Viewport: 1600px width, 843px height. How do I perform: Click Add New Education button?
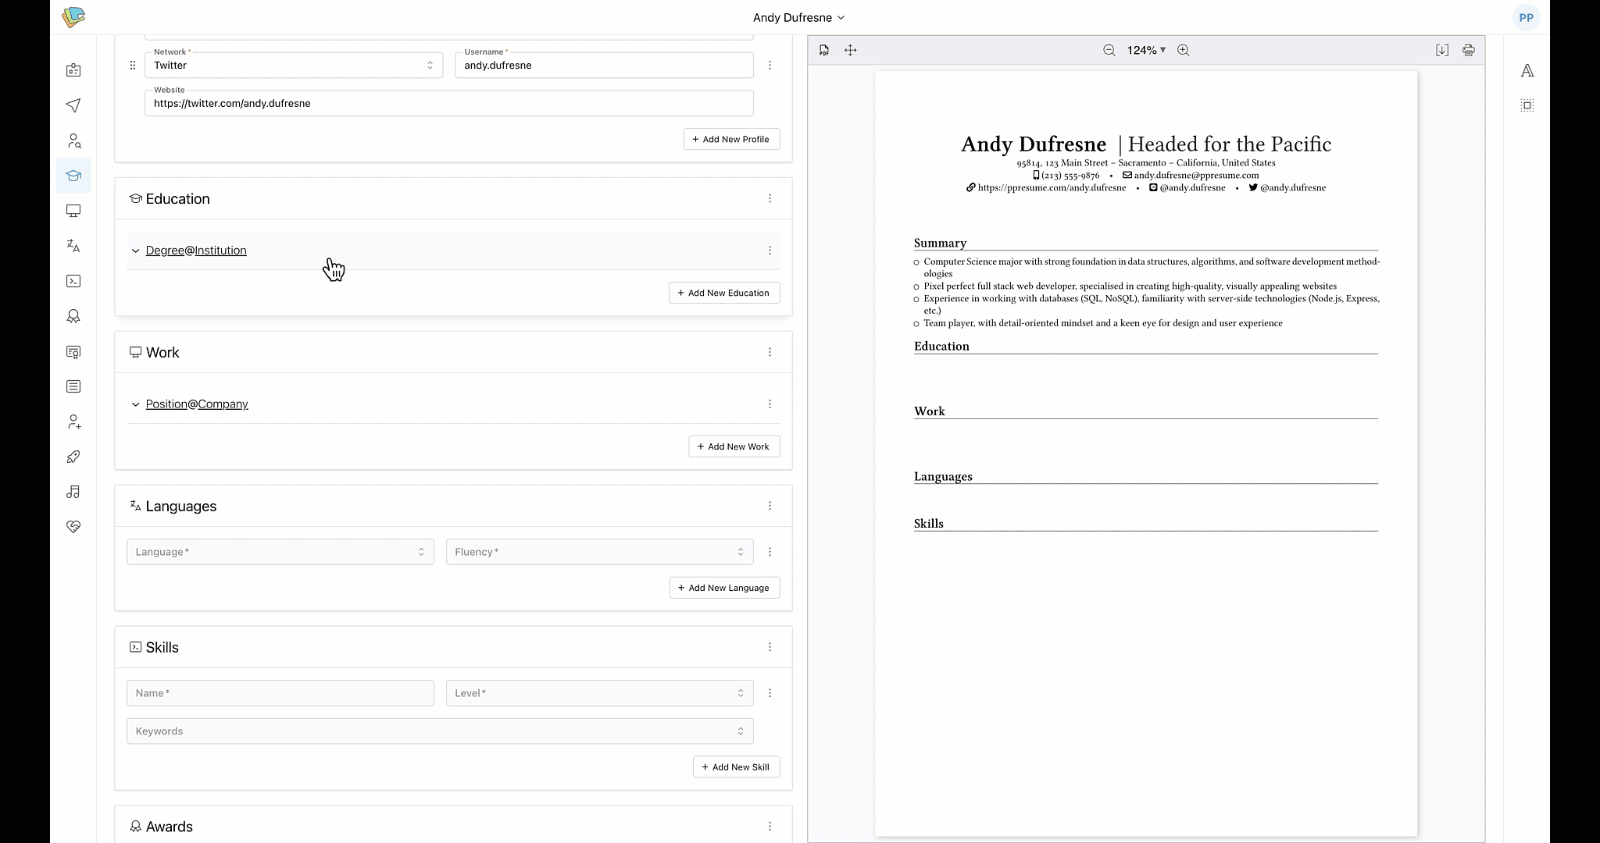[724, 293]
